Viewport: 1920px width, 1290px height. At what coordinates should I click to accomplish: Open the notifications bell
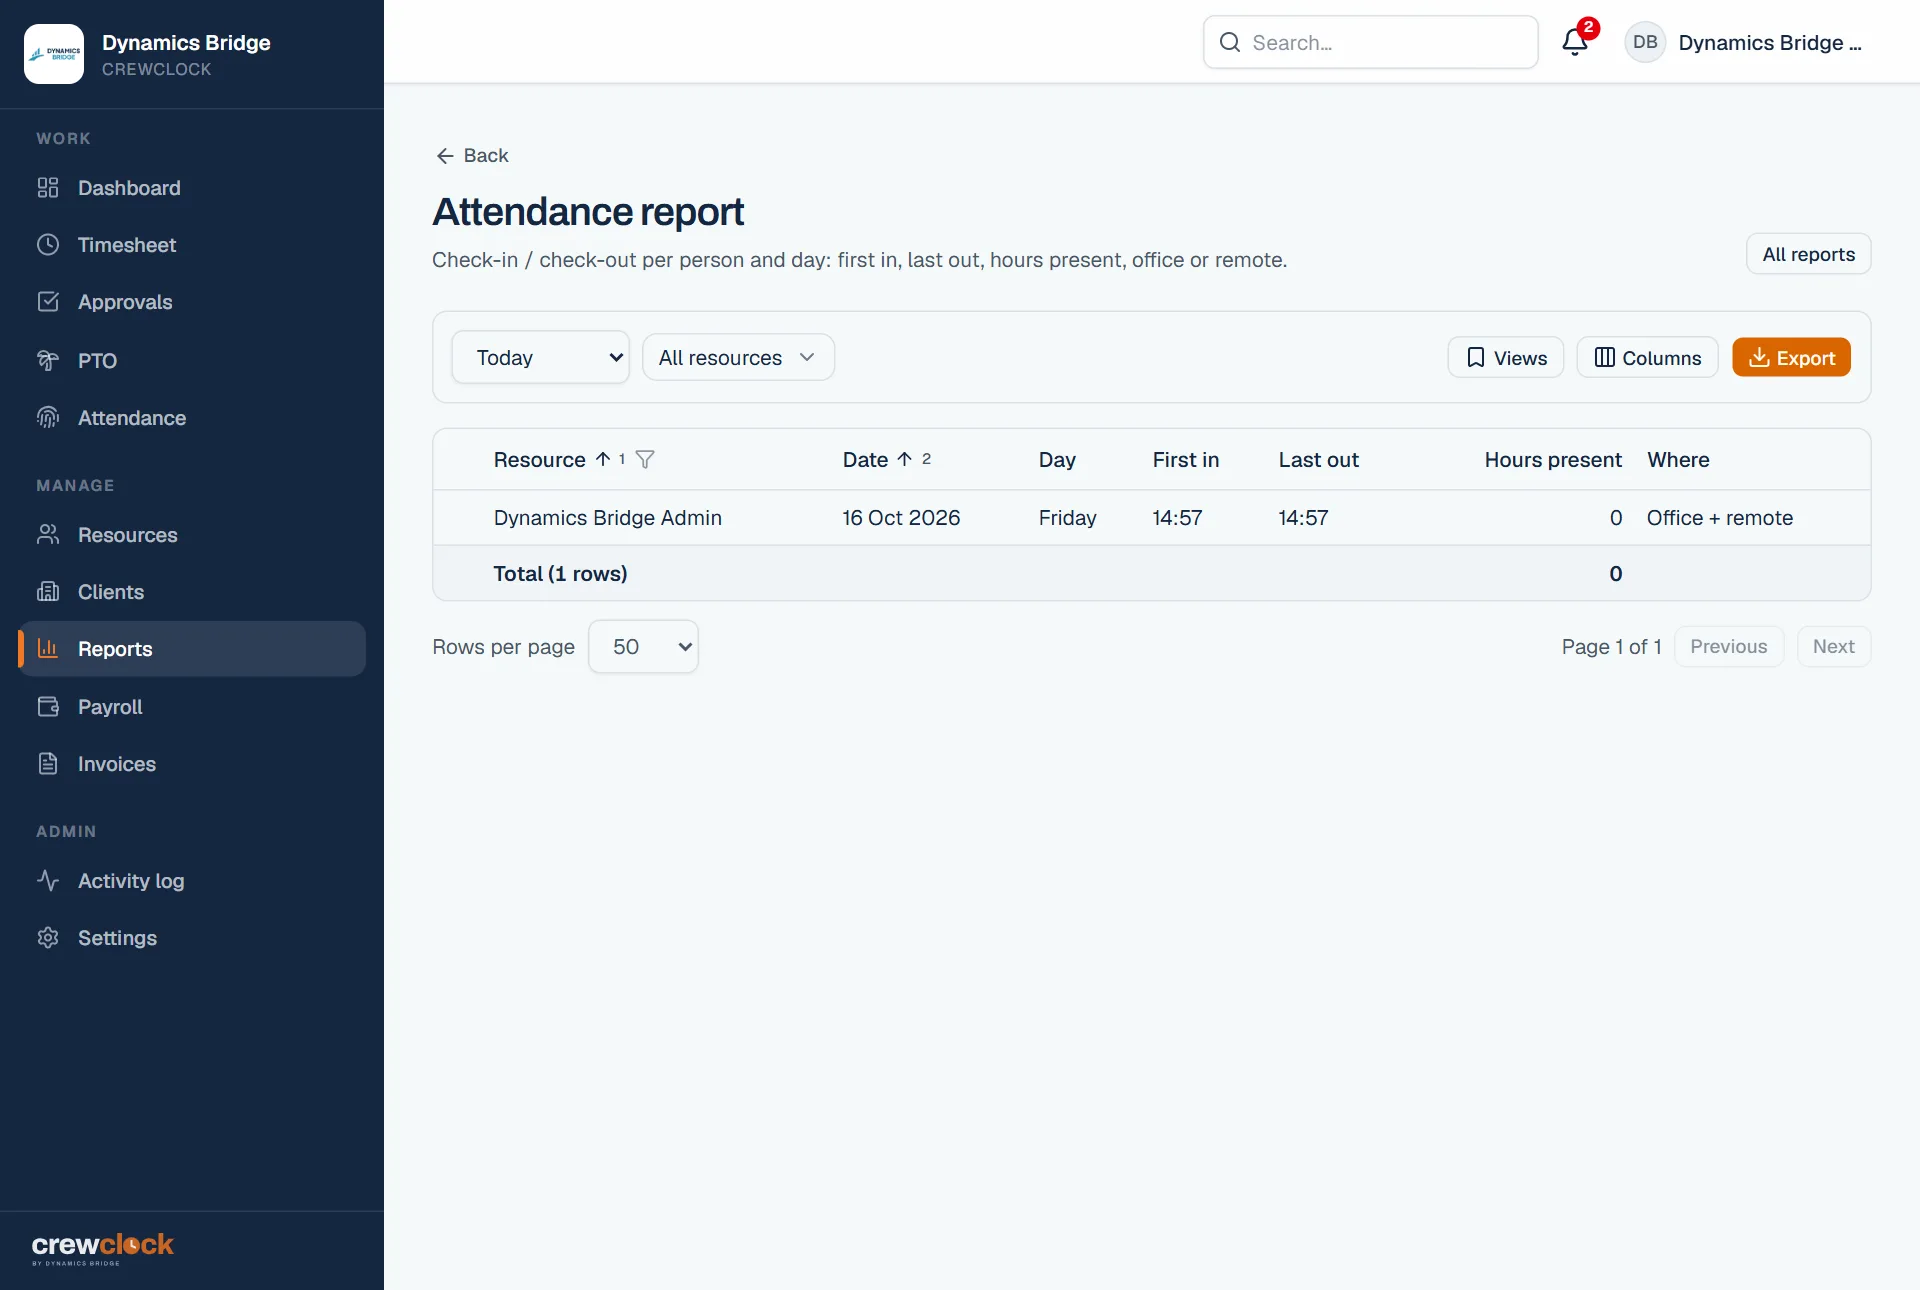(x=1575, y=42)
